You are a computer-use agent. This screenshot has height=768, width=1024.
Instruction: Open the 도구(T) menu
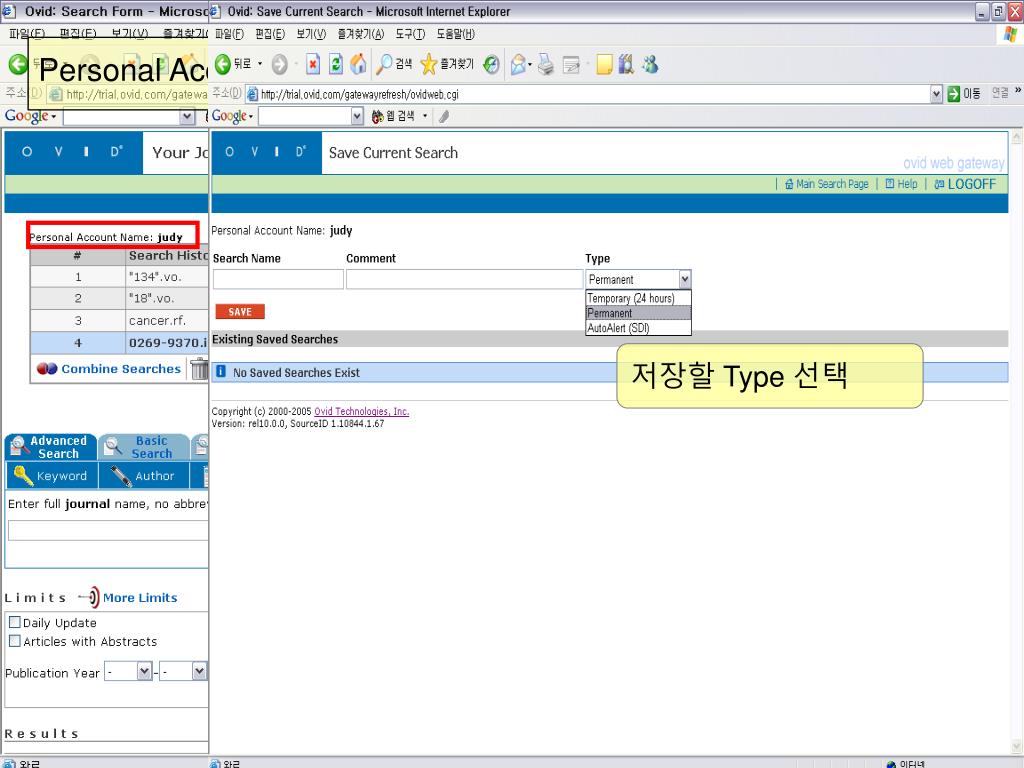(x=410, y=34)
